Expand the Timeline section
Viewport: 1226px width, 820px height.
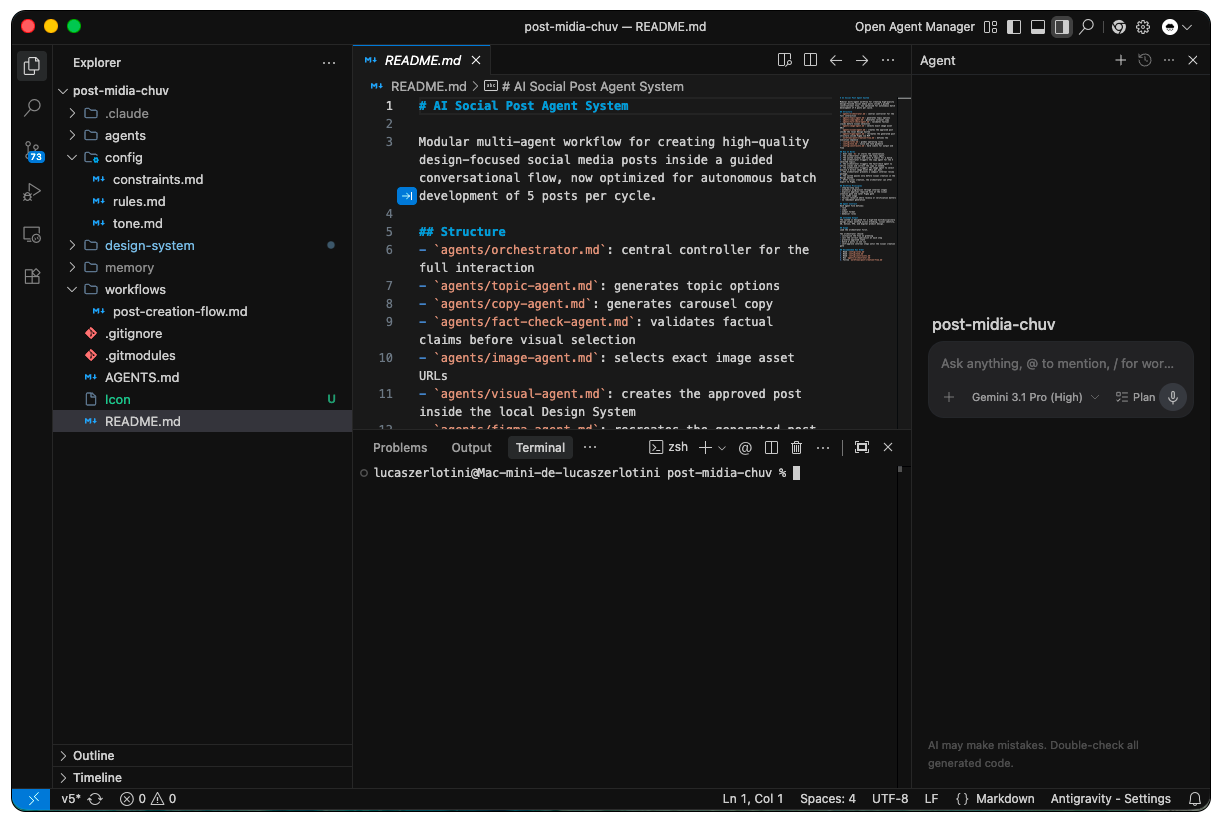[202, 777]
